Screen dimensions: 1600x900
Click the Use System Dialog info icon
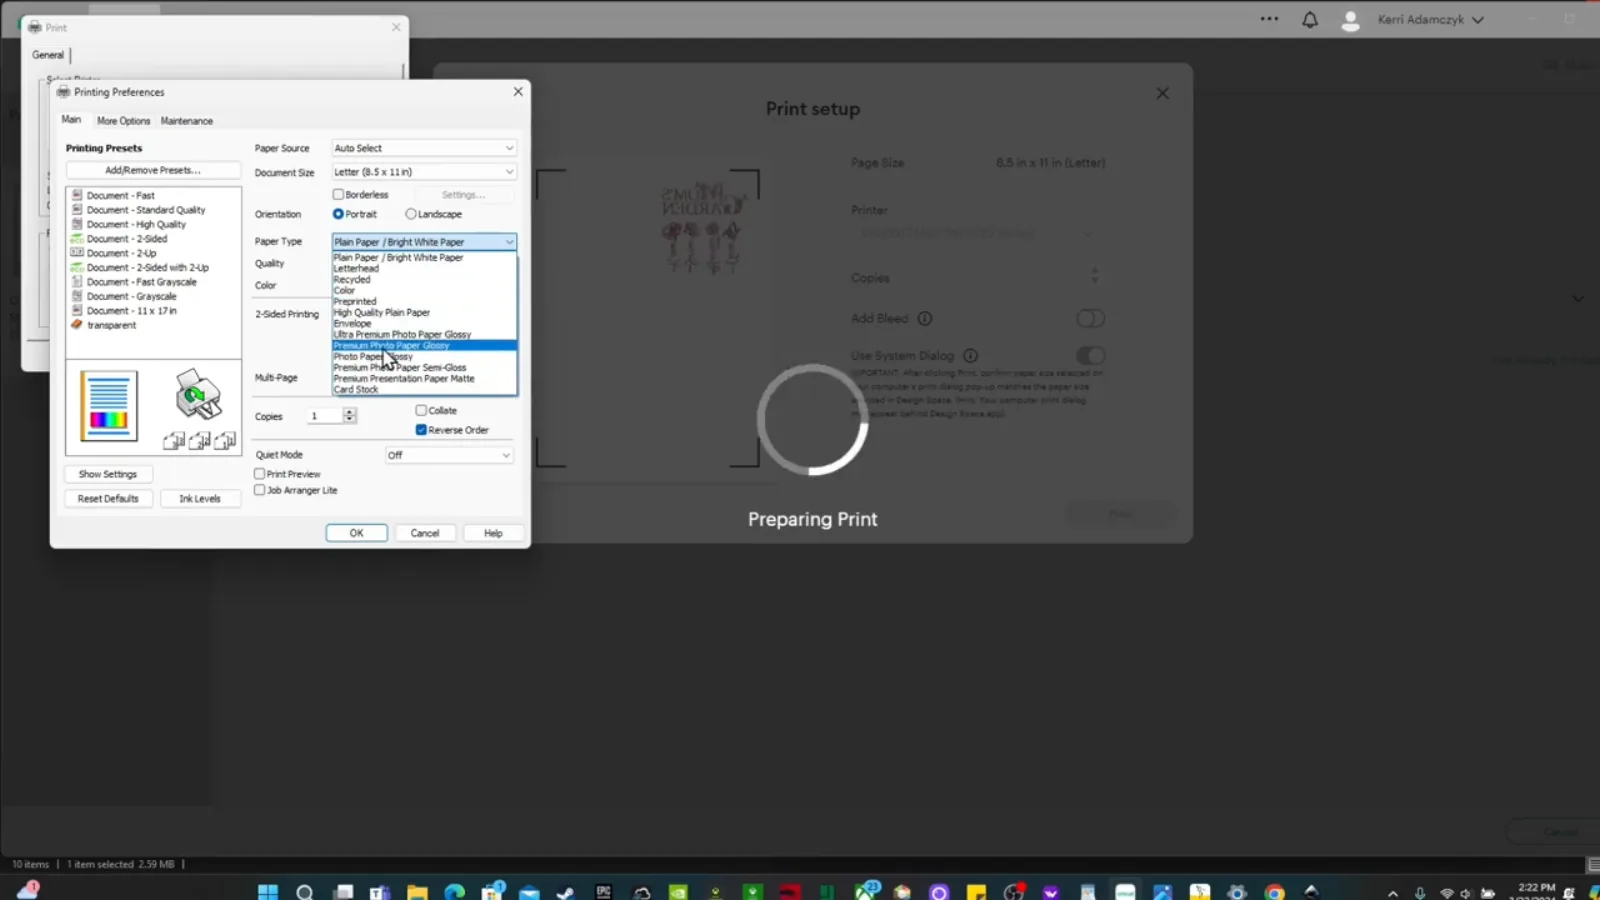pos(970,356)
